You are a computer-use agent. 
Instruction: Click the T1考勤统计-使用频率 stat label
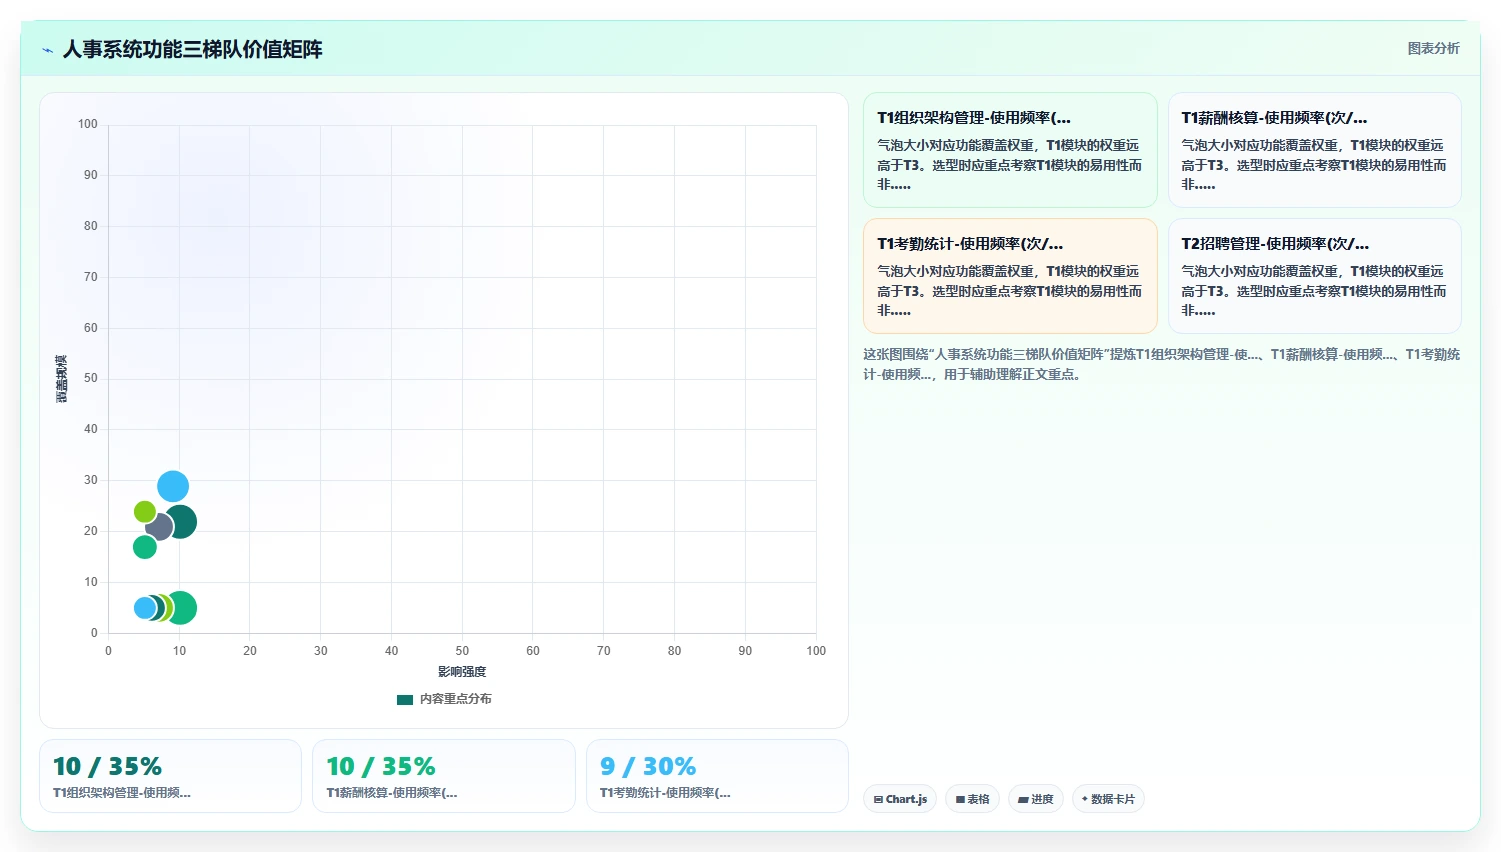point(665,793)
